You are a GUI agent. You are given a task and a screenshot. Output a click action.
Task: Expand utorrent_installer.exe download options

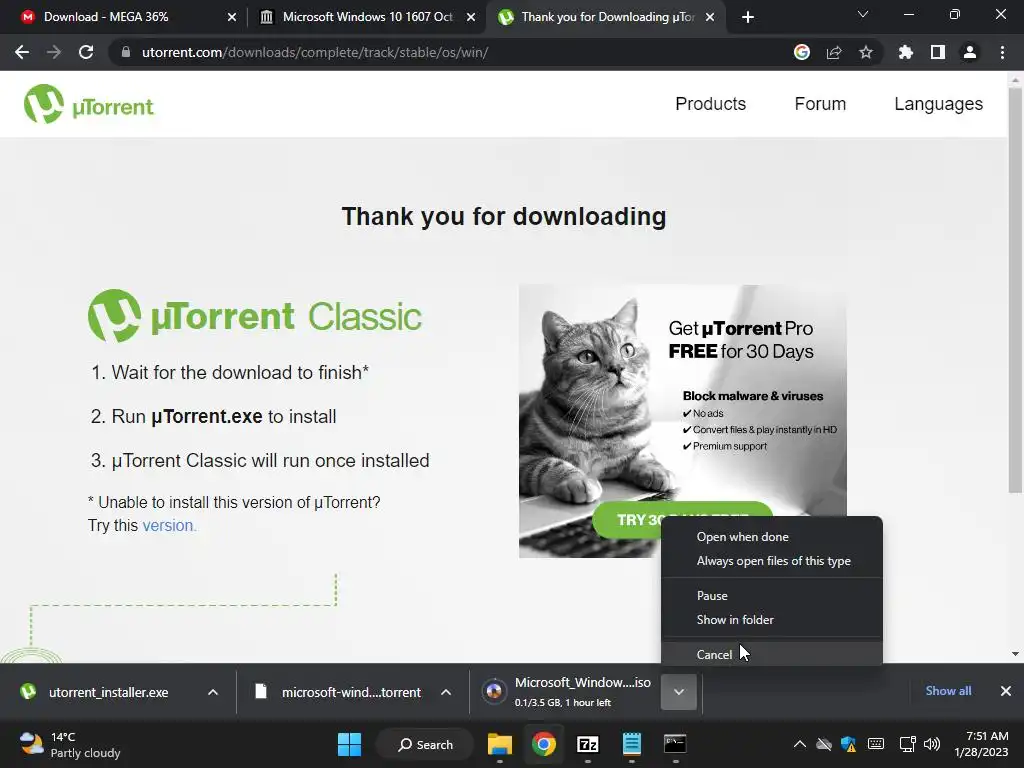coord(213,692)
